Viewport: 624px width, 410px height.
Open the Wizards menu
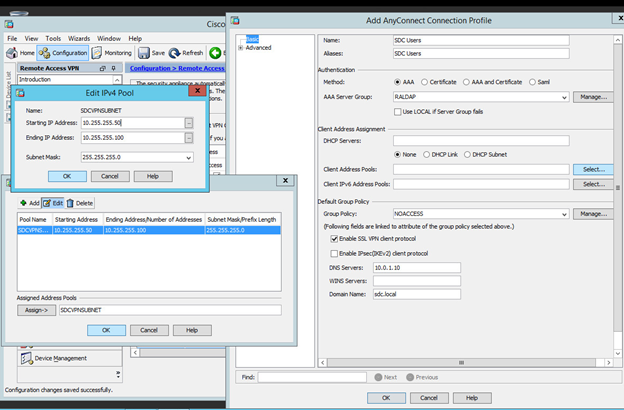pyautogui.click(x=80, y=37)
